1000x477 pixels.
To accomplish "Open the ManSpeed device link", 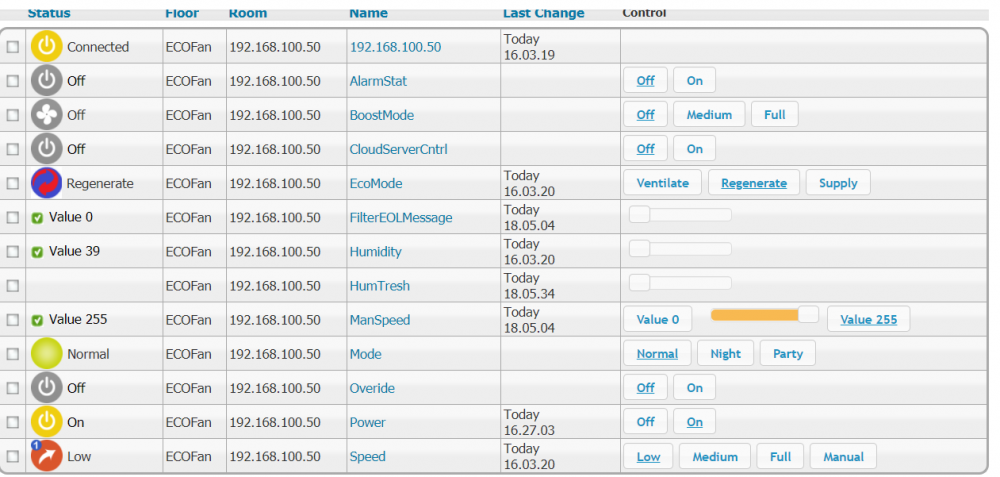I will 379,320.
